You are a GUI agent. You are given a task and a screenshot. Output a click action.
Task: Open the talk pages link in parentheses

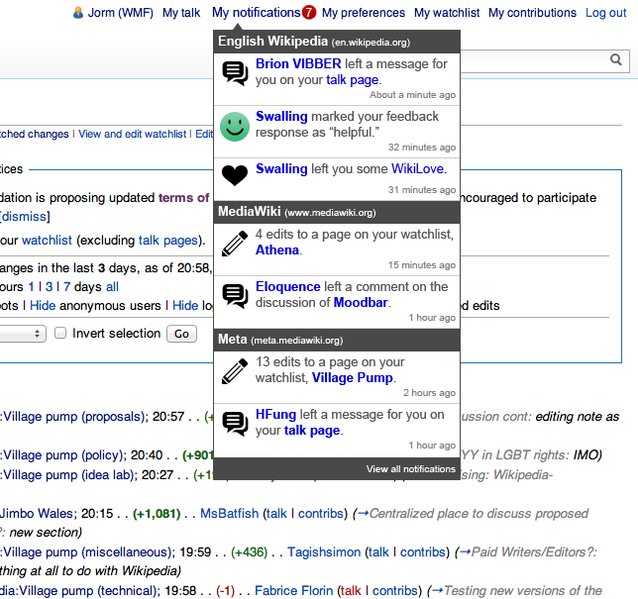pos(168,240)
